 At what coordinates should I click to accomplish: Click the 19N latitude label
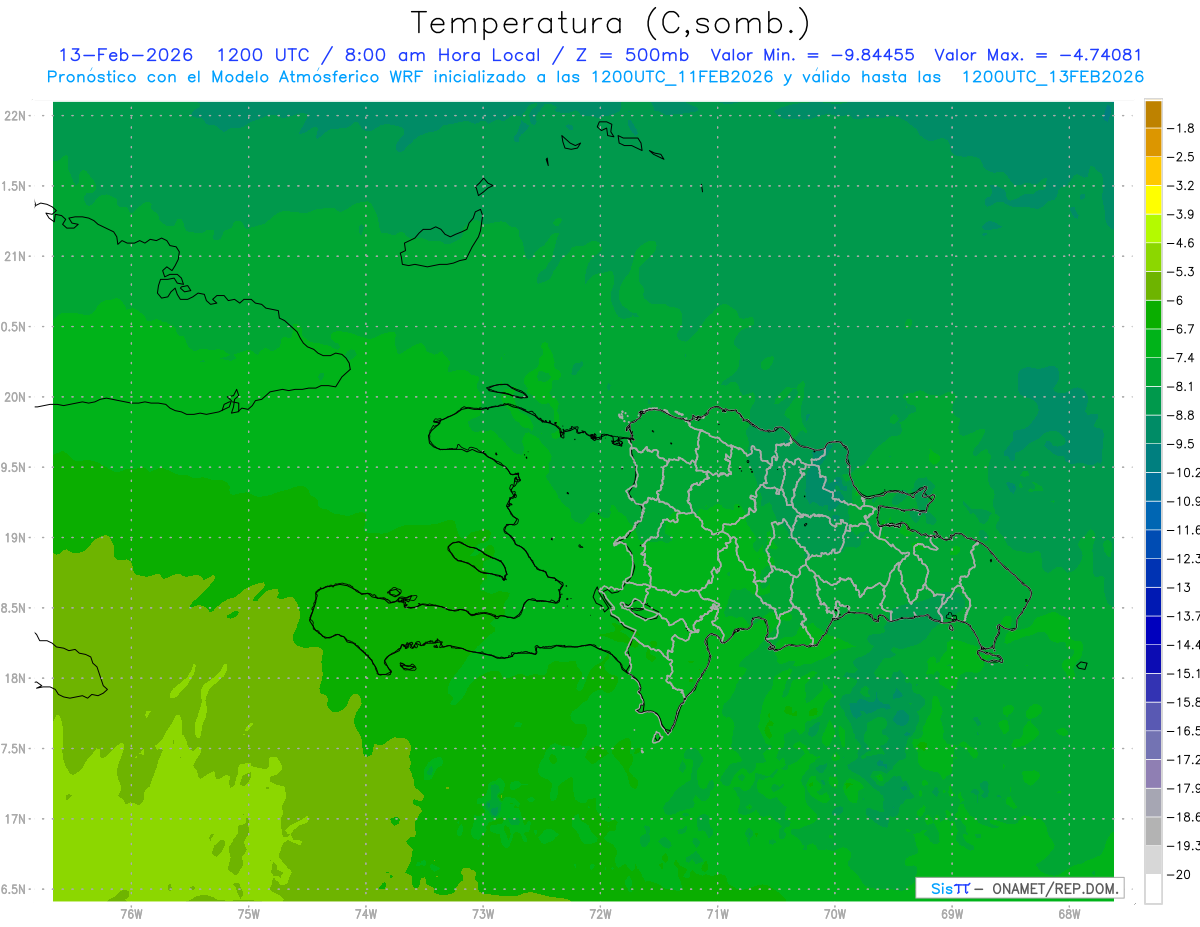point(17,538)
